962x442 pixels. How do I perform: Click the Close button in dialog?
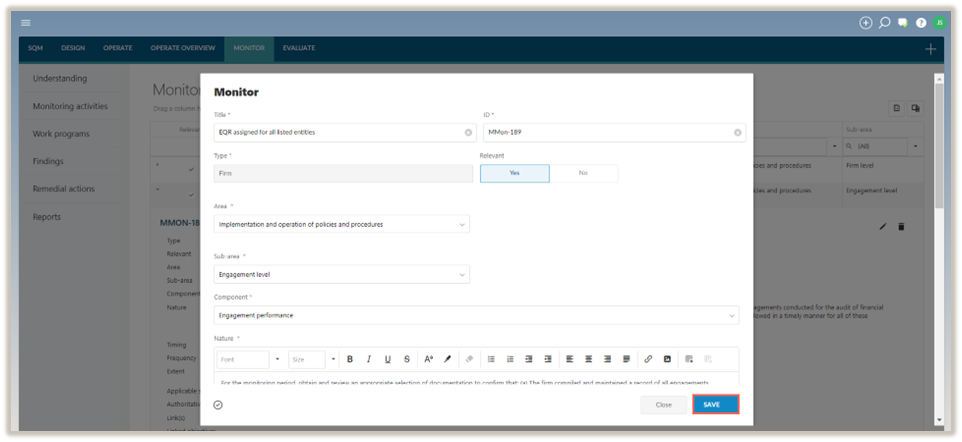coord(662,405)
